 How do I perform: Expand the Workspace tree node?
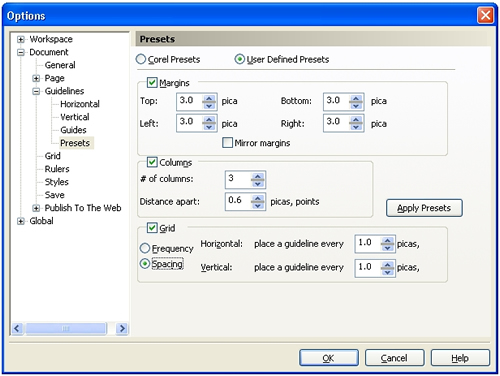(x=21, y=40)
